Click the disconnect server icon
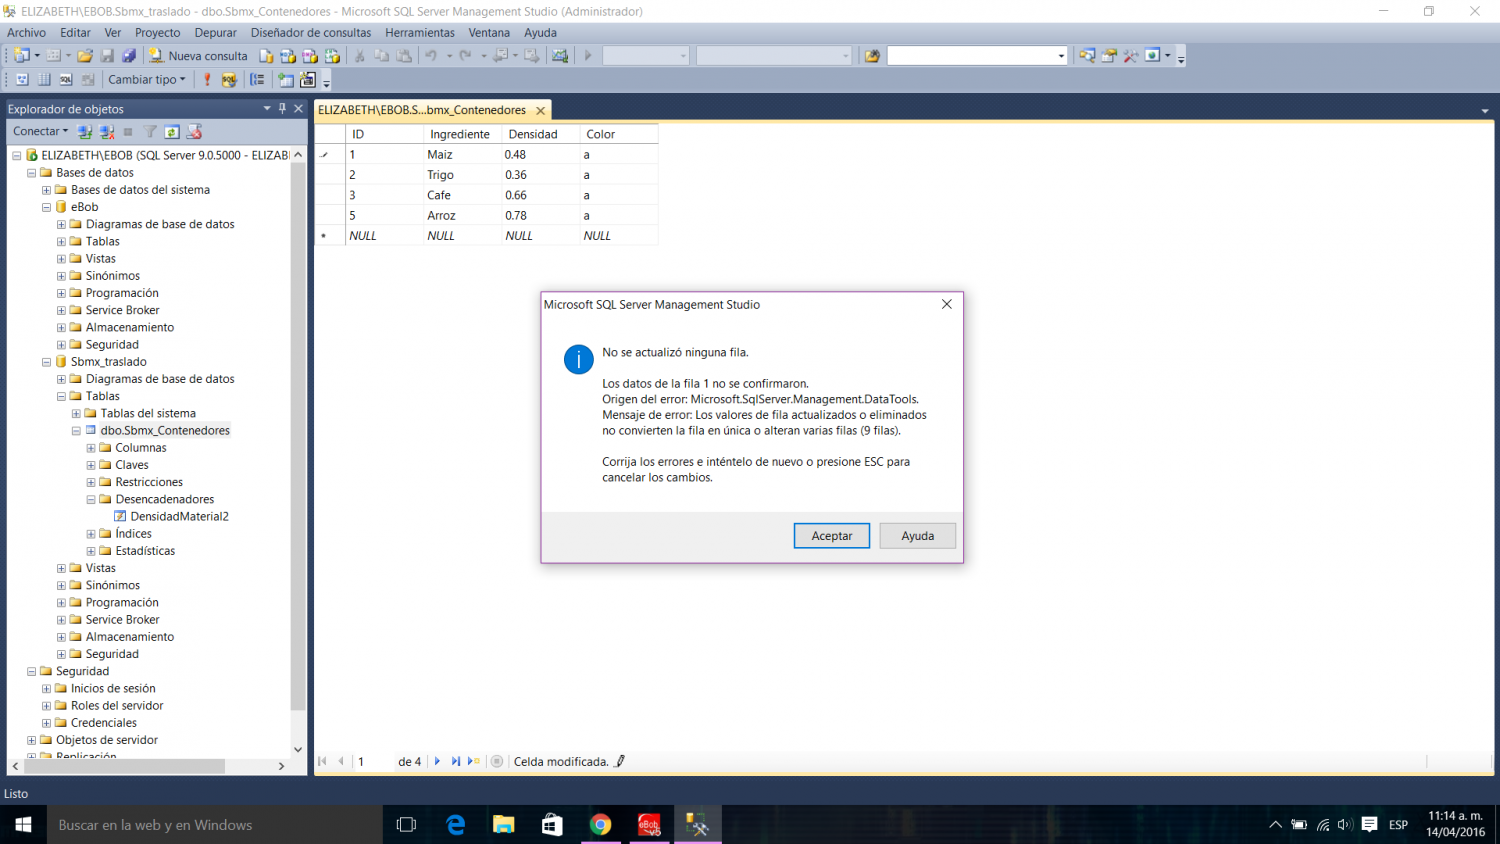 coord(106,132)
